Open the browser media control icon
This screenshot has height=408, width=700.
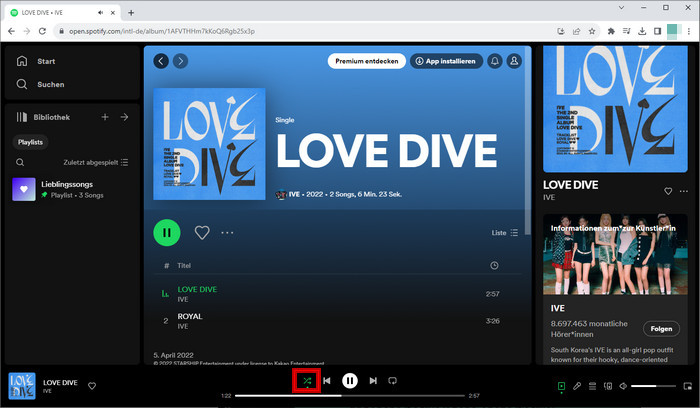pos(626,31)
